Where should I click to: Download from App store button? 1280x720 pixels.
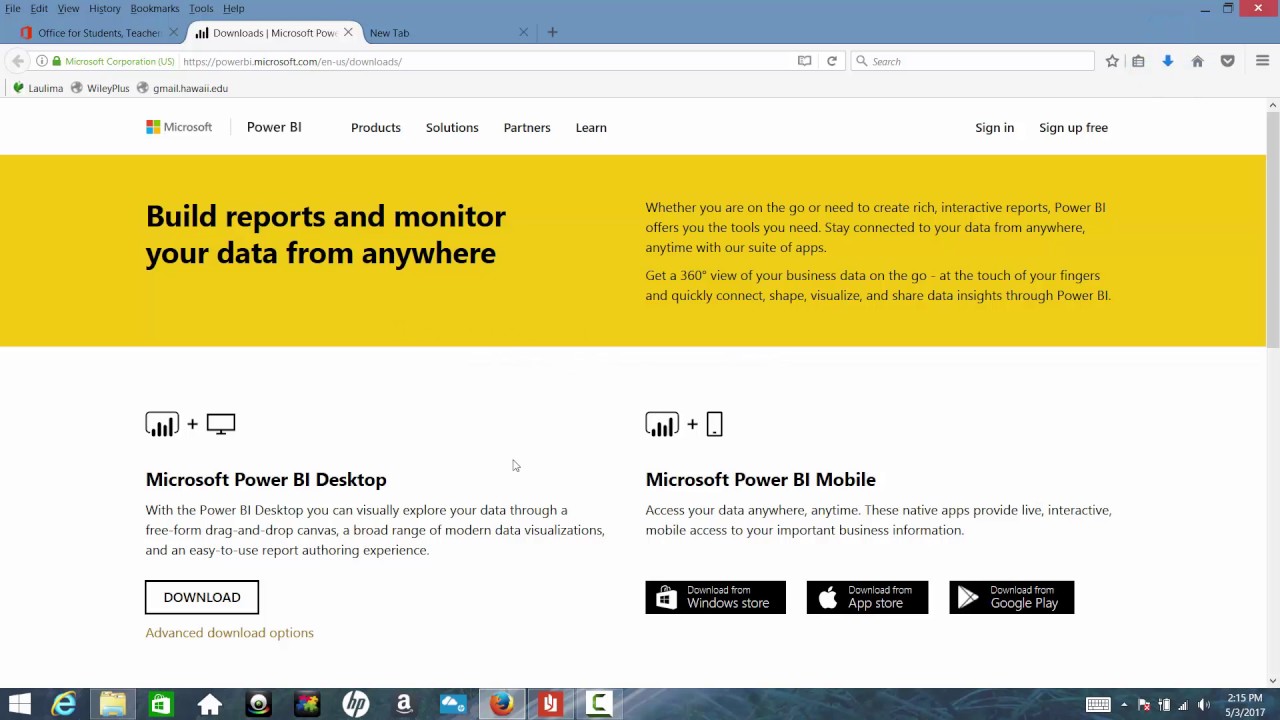pos(867,597)
